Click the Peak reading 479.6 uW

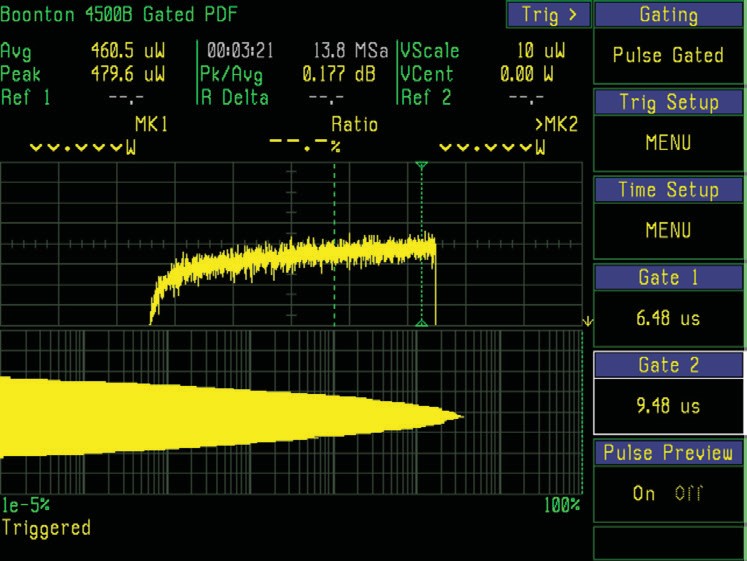128,74
